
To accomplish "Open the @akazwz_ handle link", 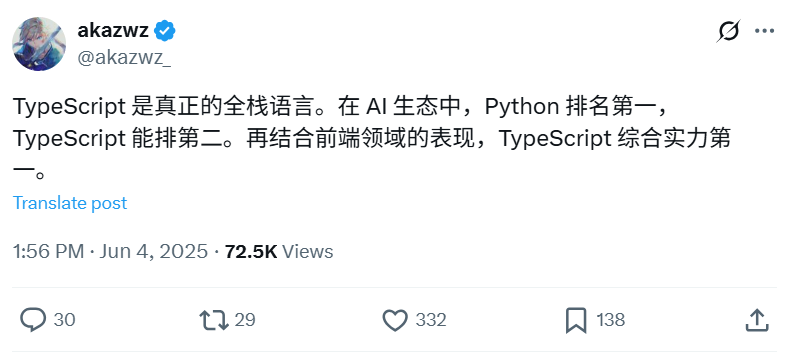I will [x=124, y=58].
